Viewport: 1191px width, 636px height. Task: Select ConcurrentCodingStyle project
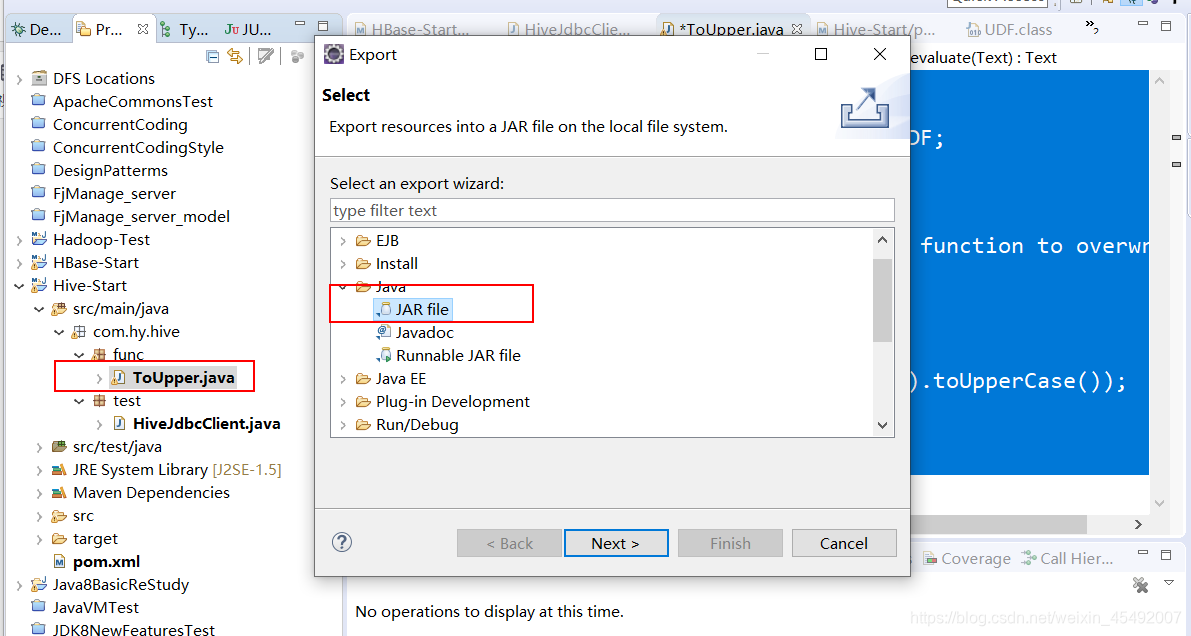coord(138,147)
